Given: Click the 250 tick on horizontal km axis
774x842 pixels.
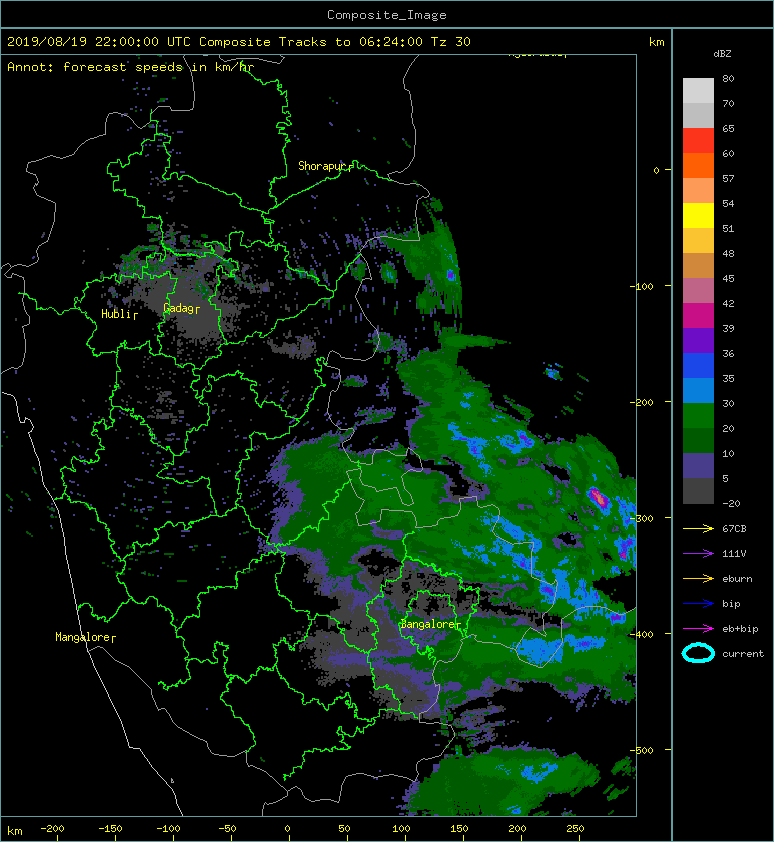Looking at the screenshot, I should [575, 829].
